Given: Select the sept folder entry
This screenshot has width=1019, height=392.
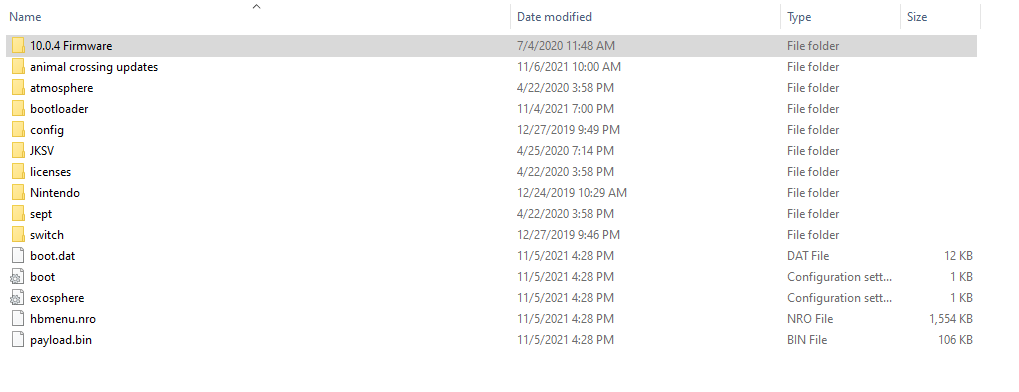Looking at the screenshot, I should [x=491, y=214].
